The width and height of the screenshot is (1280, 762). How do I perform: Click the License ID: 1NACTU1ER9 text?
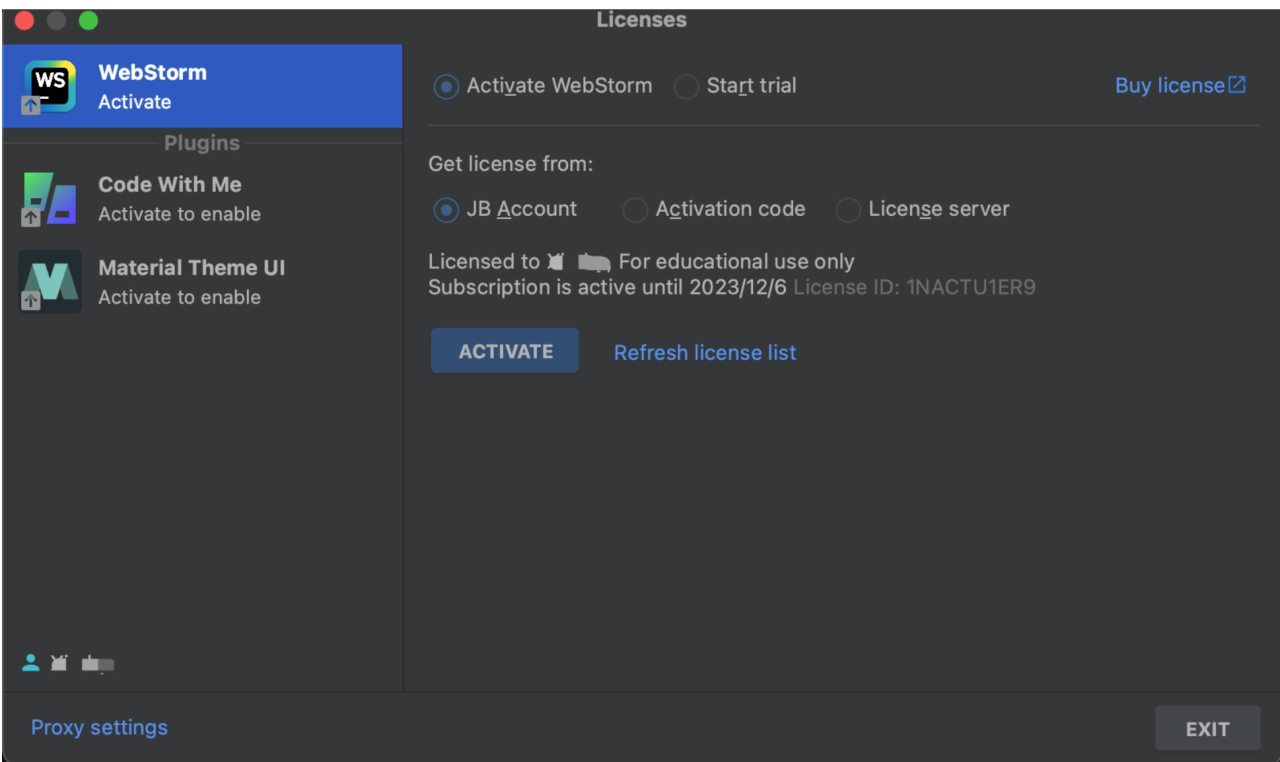pyautogui.click(x=915, y=288)
